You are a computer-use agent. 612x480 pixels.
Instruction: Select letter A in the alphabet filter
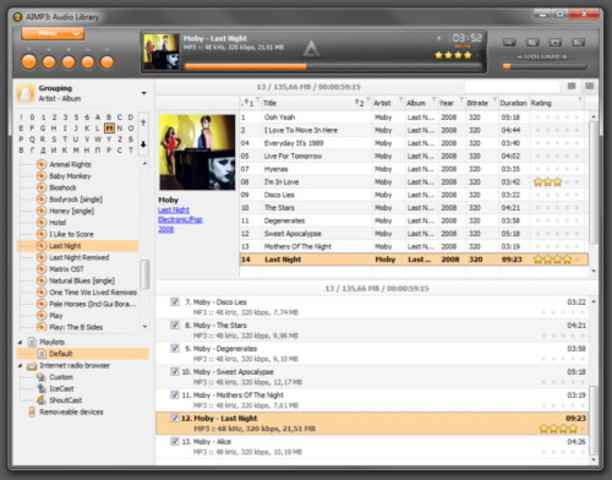[98, 117]
